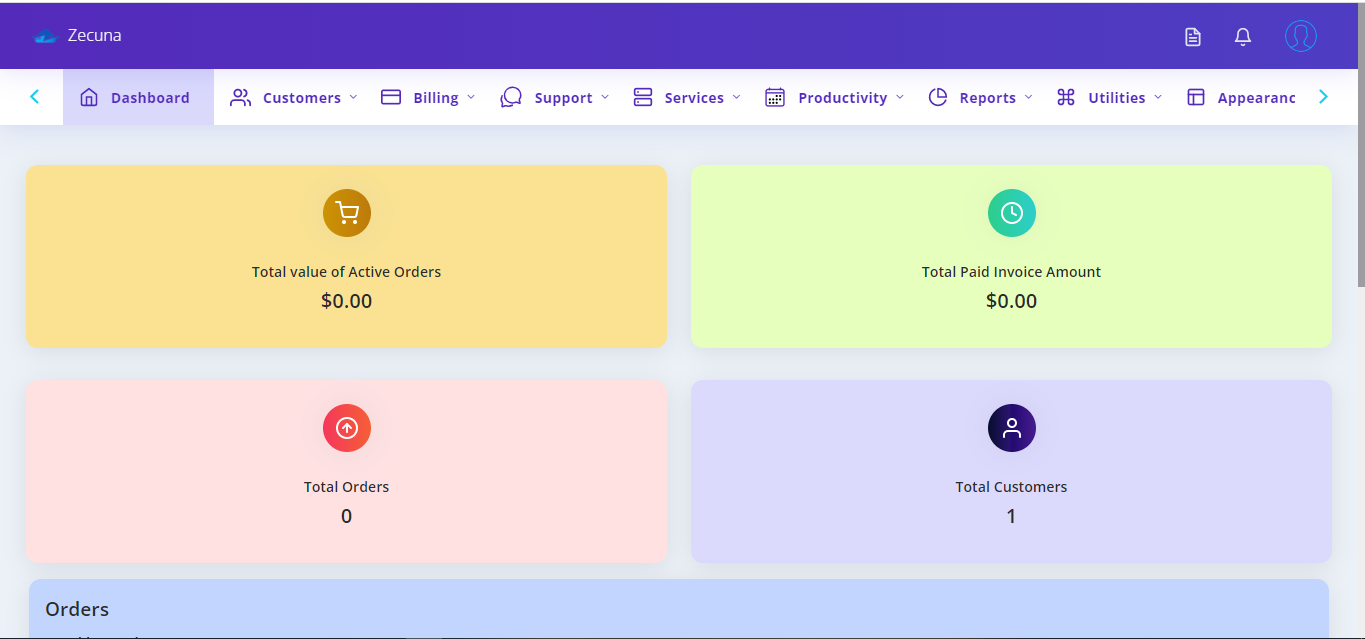Click the shopping cart icon on Active Orders
The height and width of the screenshot is (639, 1365).
[x=346, y=213]
